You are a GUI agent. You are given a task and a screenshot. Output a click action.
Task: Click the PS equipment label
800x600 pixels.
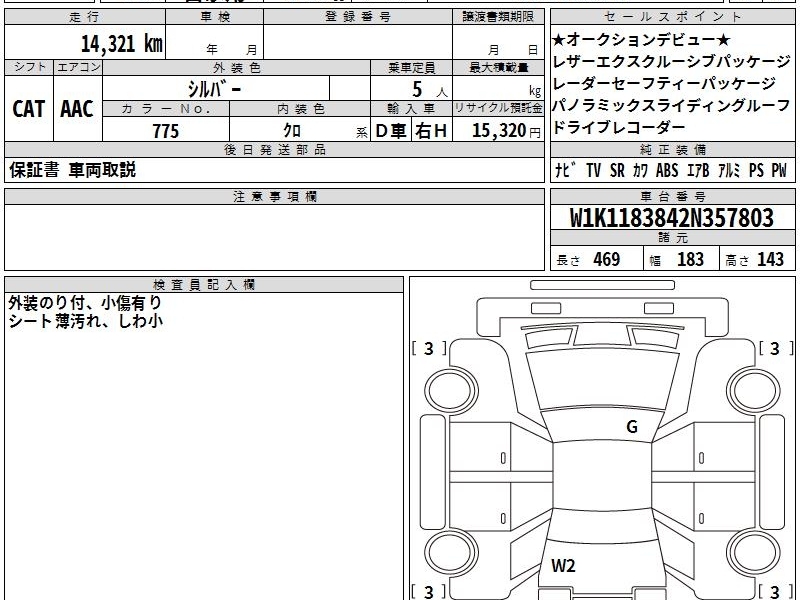click(756, 170)
